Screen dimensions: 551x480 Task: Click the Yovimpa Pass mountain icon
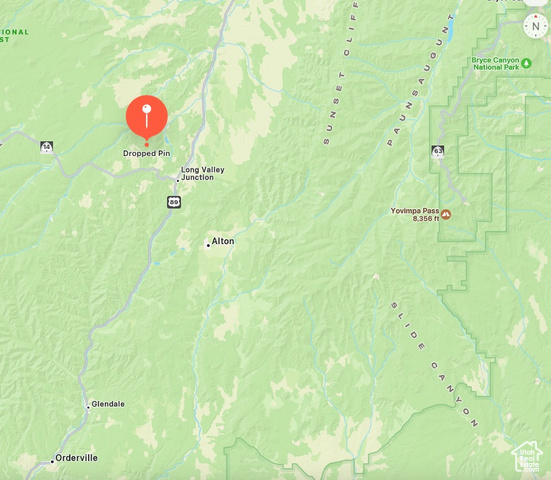pos(446,214)
